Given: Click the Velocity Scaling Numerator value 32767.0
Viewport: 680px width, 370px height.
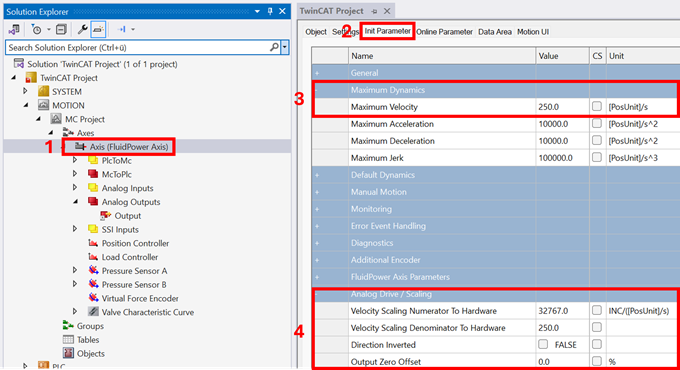Looking at the screenshot, I should [x=562, y=311].
